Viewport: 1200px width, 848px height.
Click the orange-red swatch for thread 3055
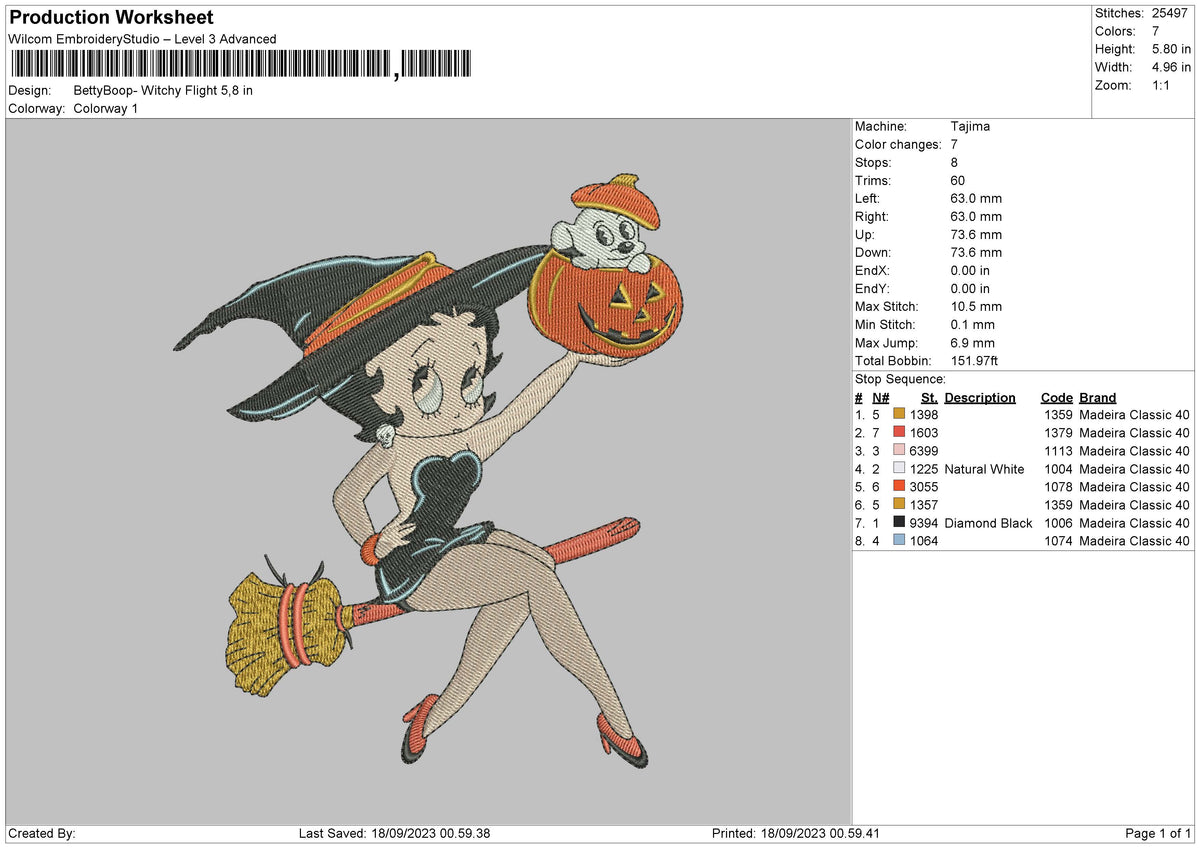(898, 486)
